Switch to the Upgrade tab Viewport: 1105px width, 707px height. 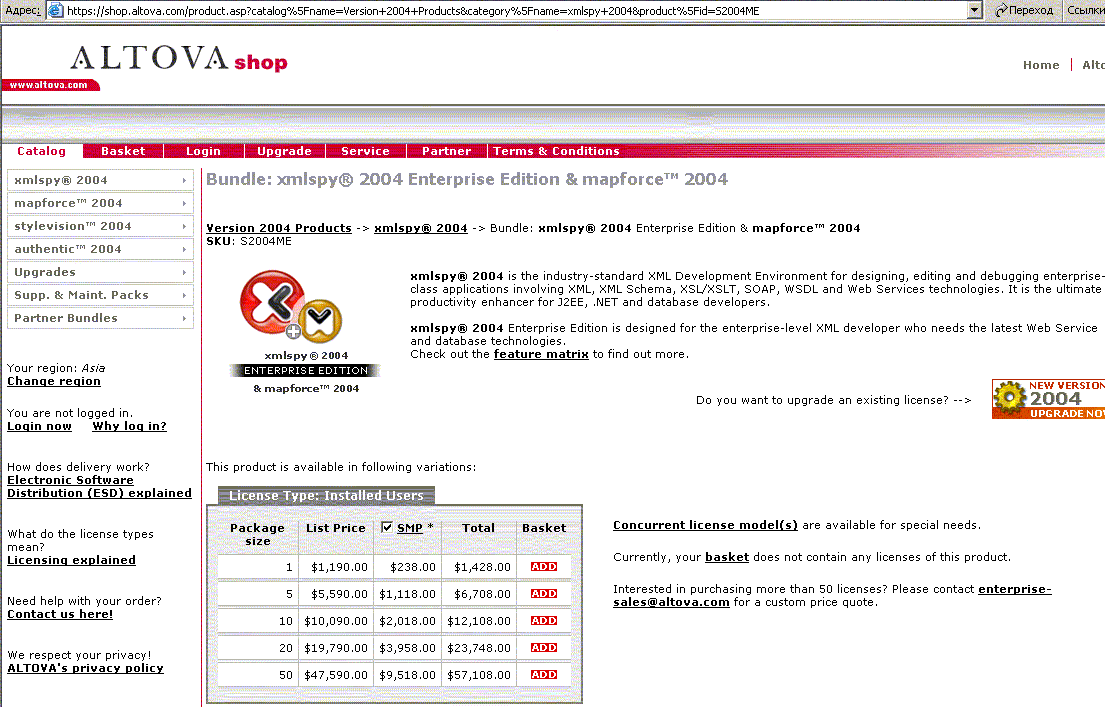284,151
